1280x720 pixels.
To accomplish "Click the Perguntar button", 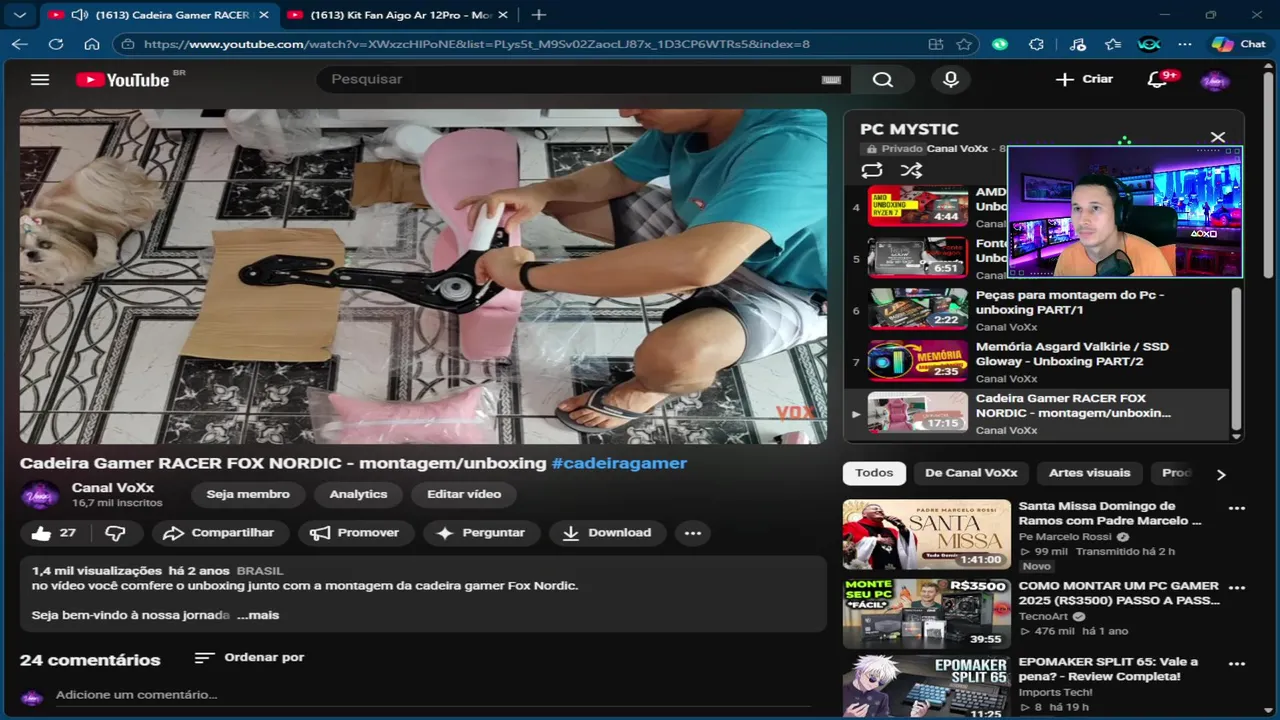I will point(481,533).
